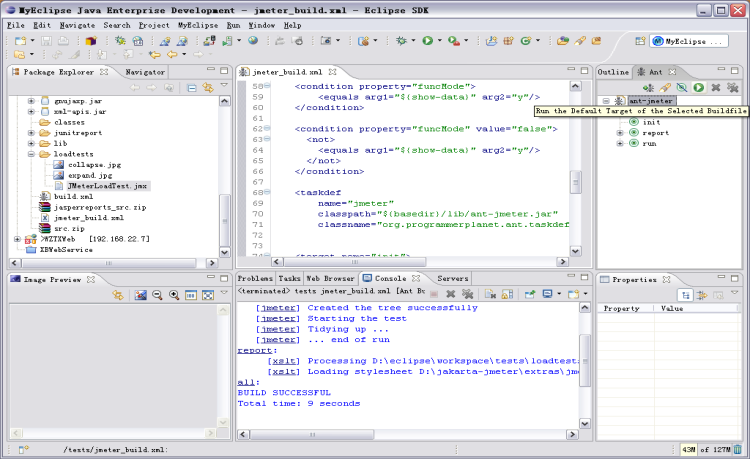Click the Add Buildfiles icon in Ant view

(x=648, y=88)
